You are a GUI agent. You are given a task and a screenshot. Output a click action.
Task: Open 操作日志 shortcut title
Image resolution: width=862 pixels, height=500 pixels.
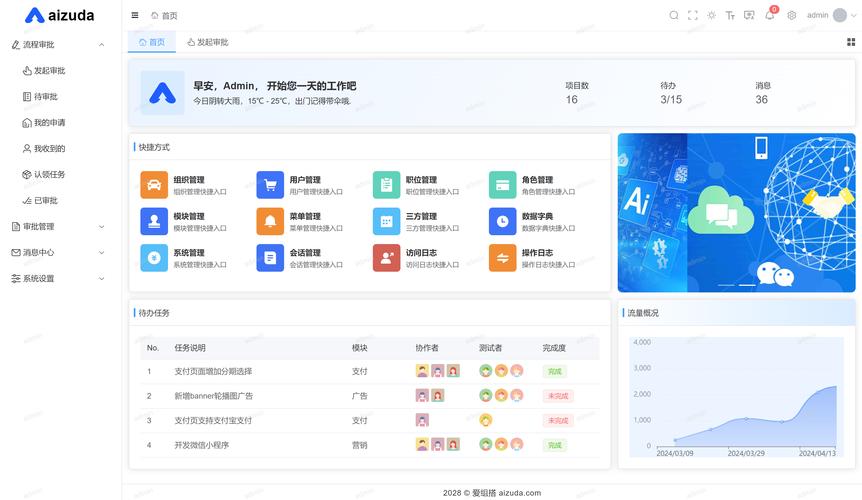coord(538,253)
